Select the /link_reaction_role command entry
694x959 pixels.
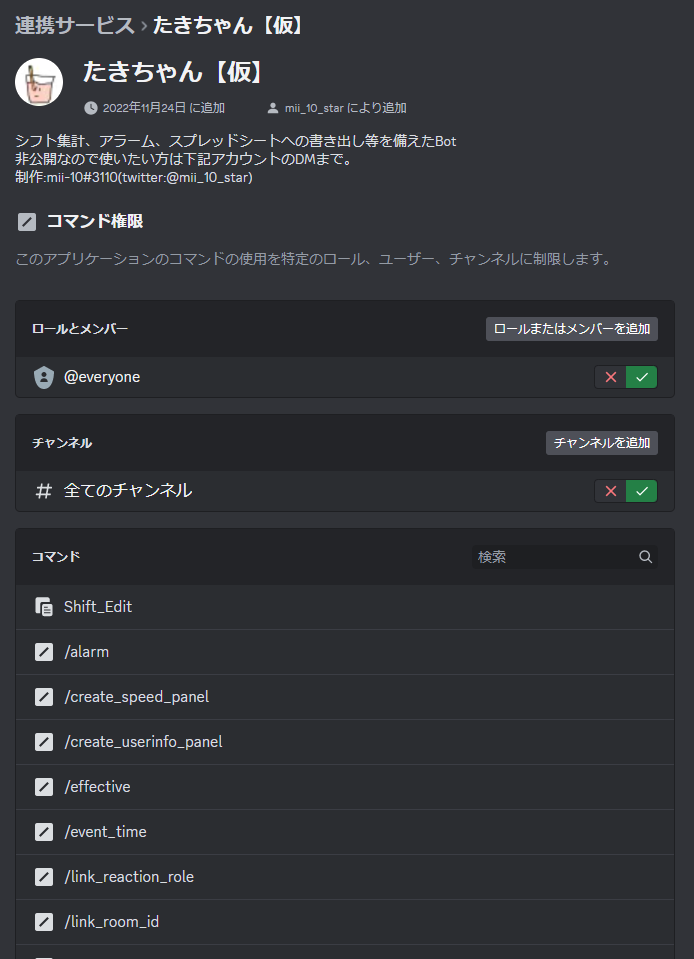coord(129,877)
